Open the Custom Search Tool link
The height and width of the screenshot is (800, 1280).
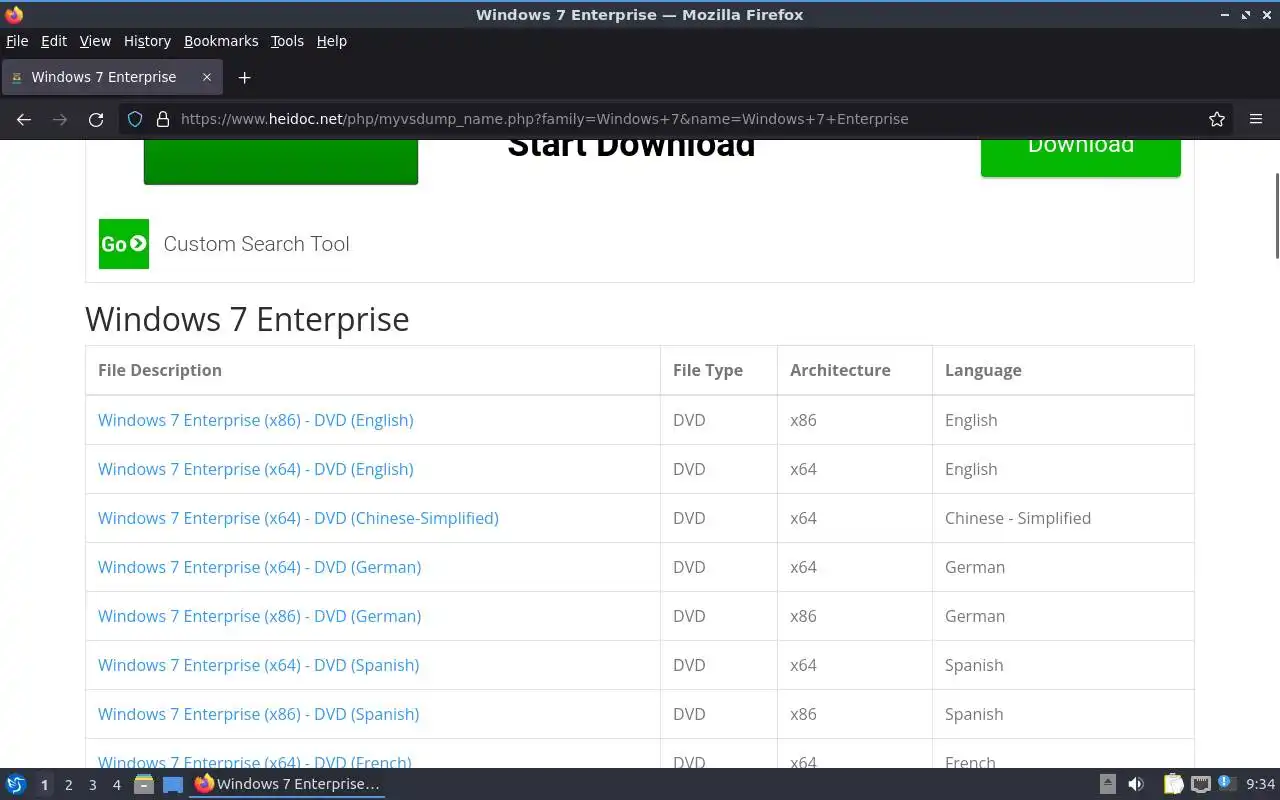(x=256, y=244)
